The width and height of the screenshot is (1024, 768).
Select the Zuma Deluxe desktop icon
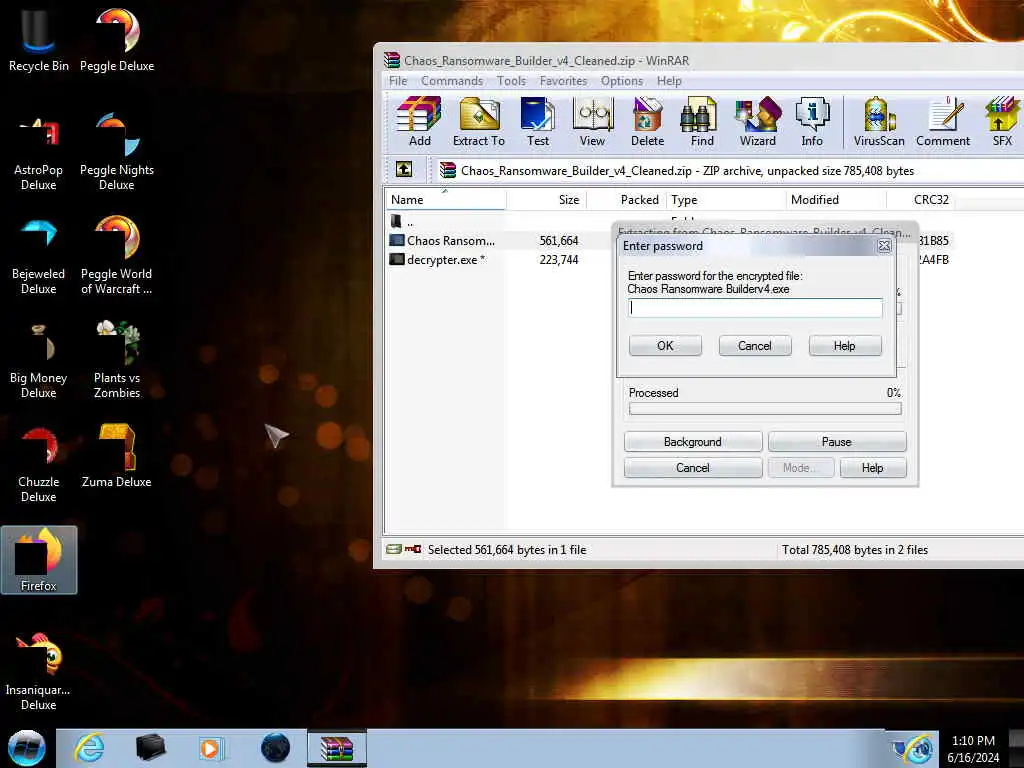117,457
